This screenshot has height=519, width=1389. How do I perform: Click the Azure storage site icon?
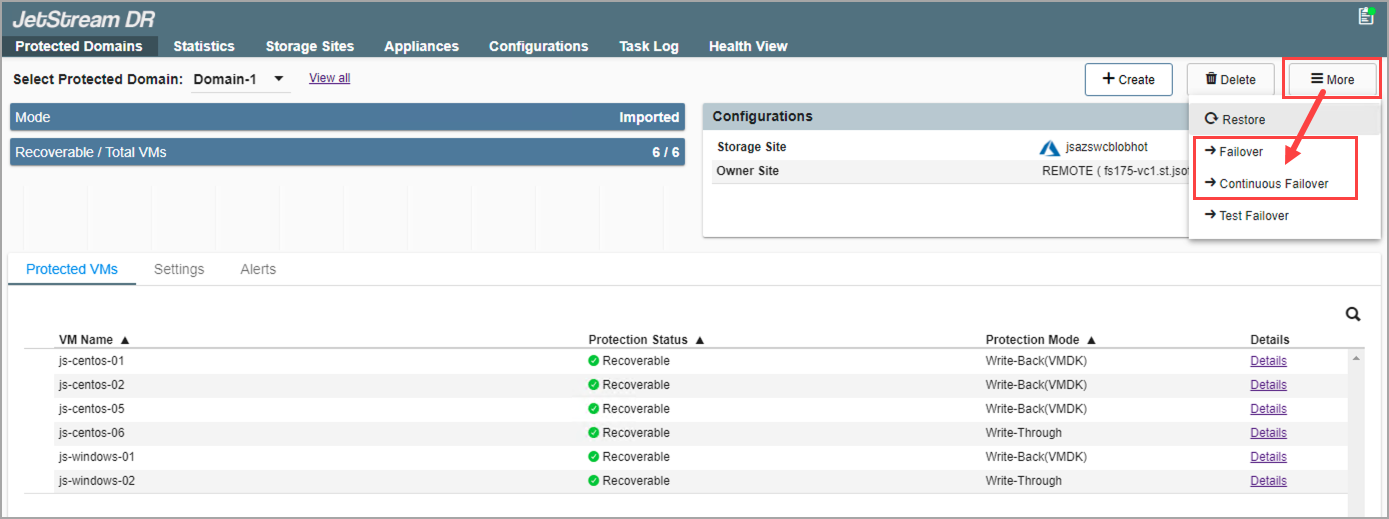(1049, 148)
